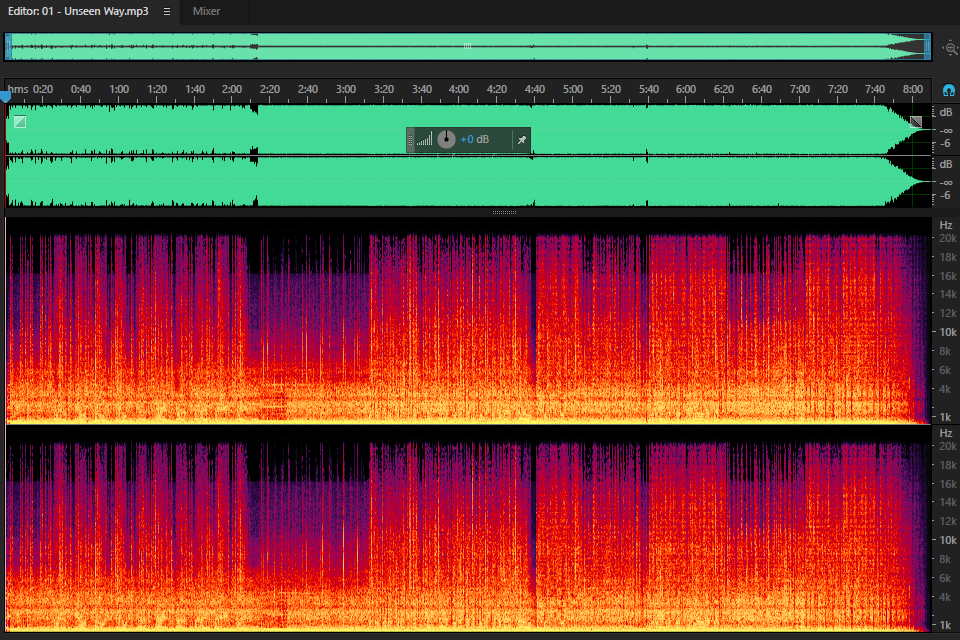Click the 2:20 mark on the timeline ruler
This screenshot has width=960, height=640.
[x=270, y=89]
